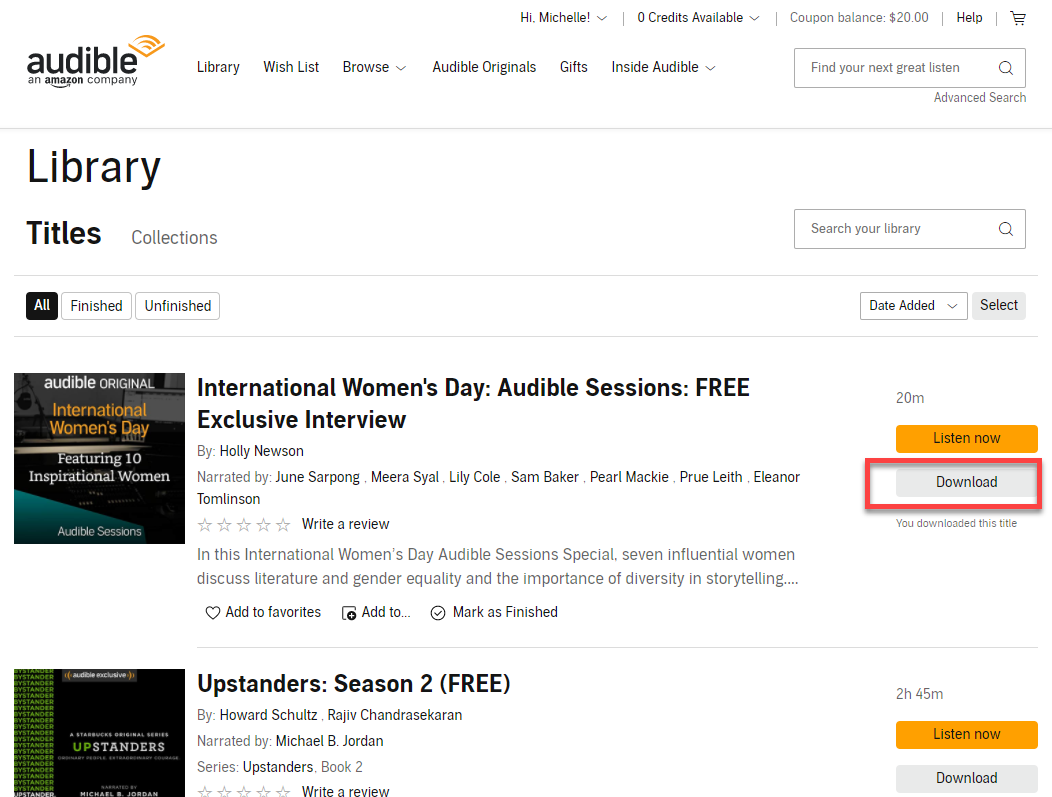Screen dimensions: 1052x797
Task: Select the Finished filter
Action: [x=96, y=305]
